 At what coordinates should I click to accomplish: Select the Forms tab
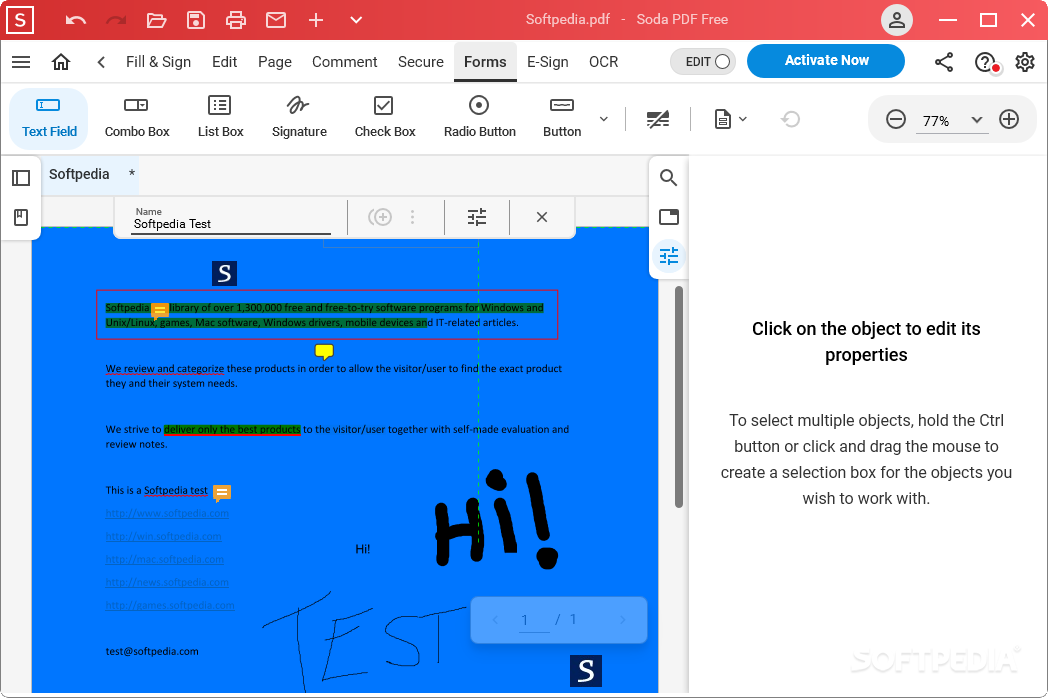click(x=485, y=62)
